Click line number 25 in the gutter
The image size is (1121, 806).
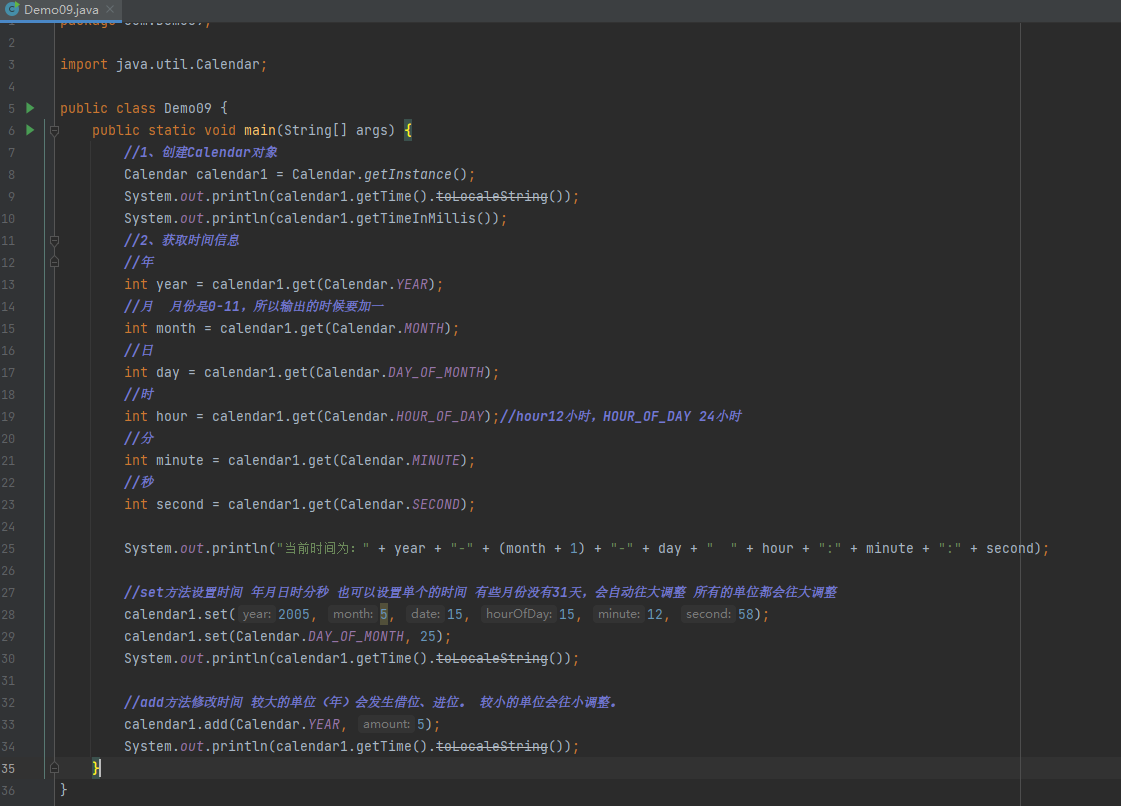(9, 549)
